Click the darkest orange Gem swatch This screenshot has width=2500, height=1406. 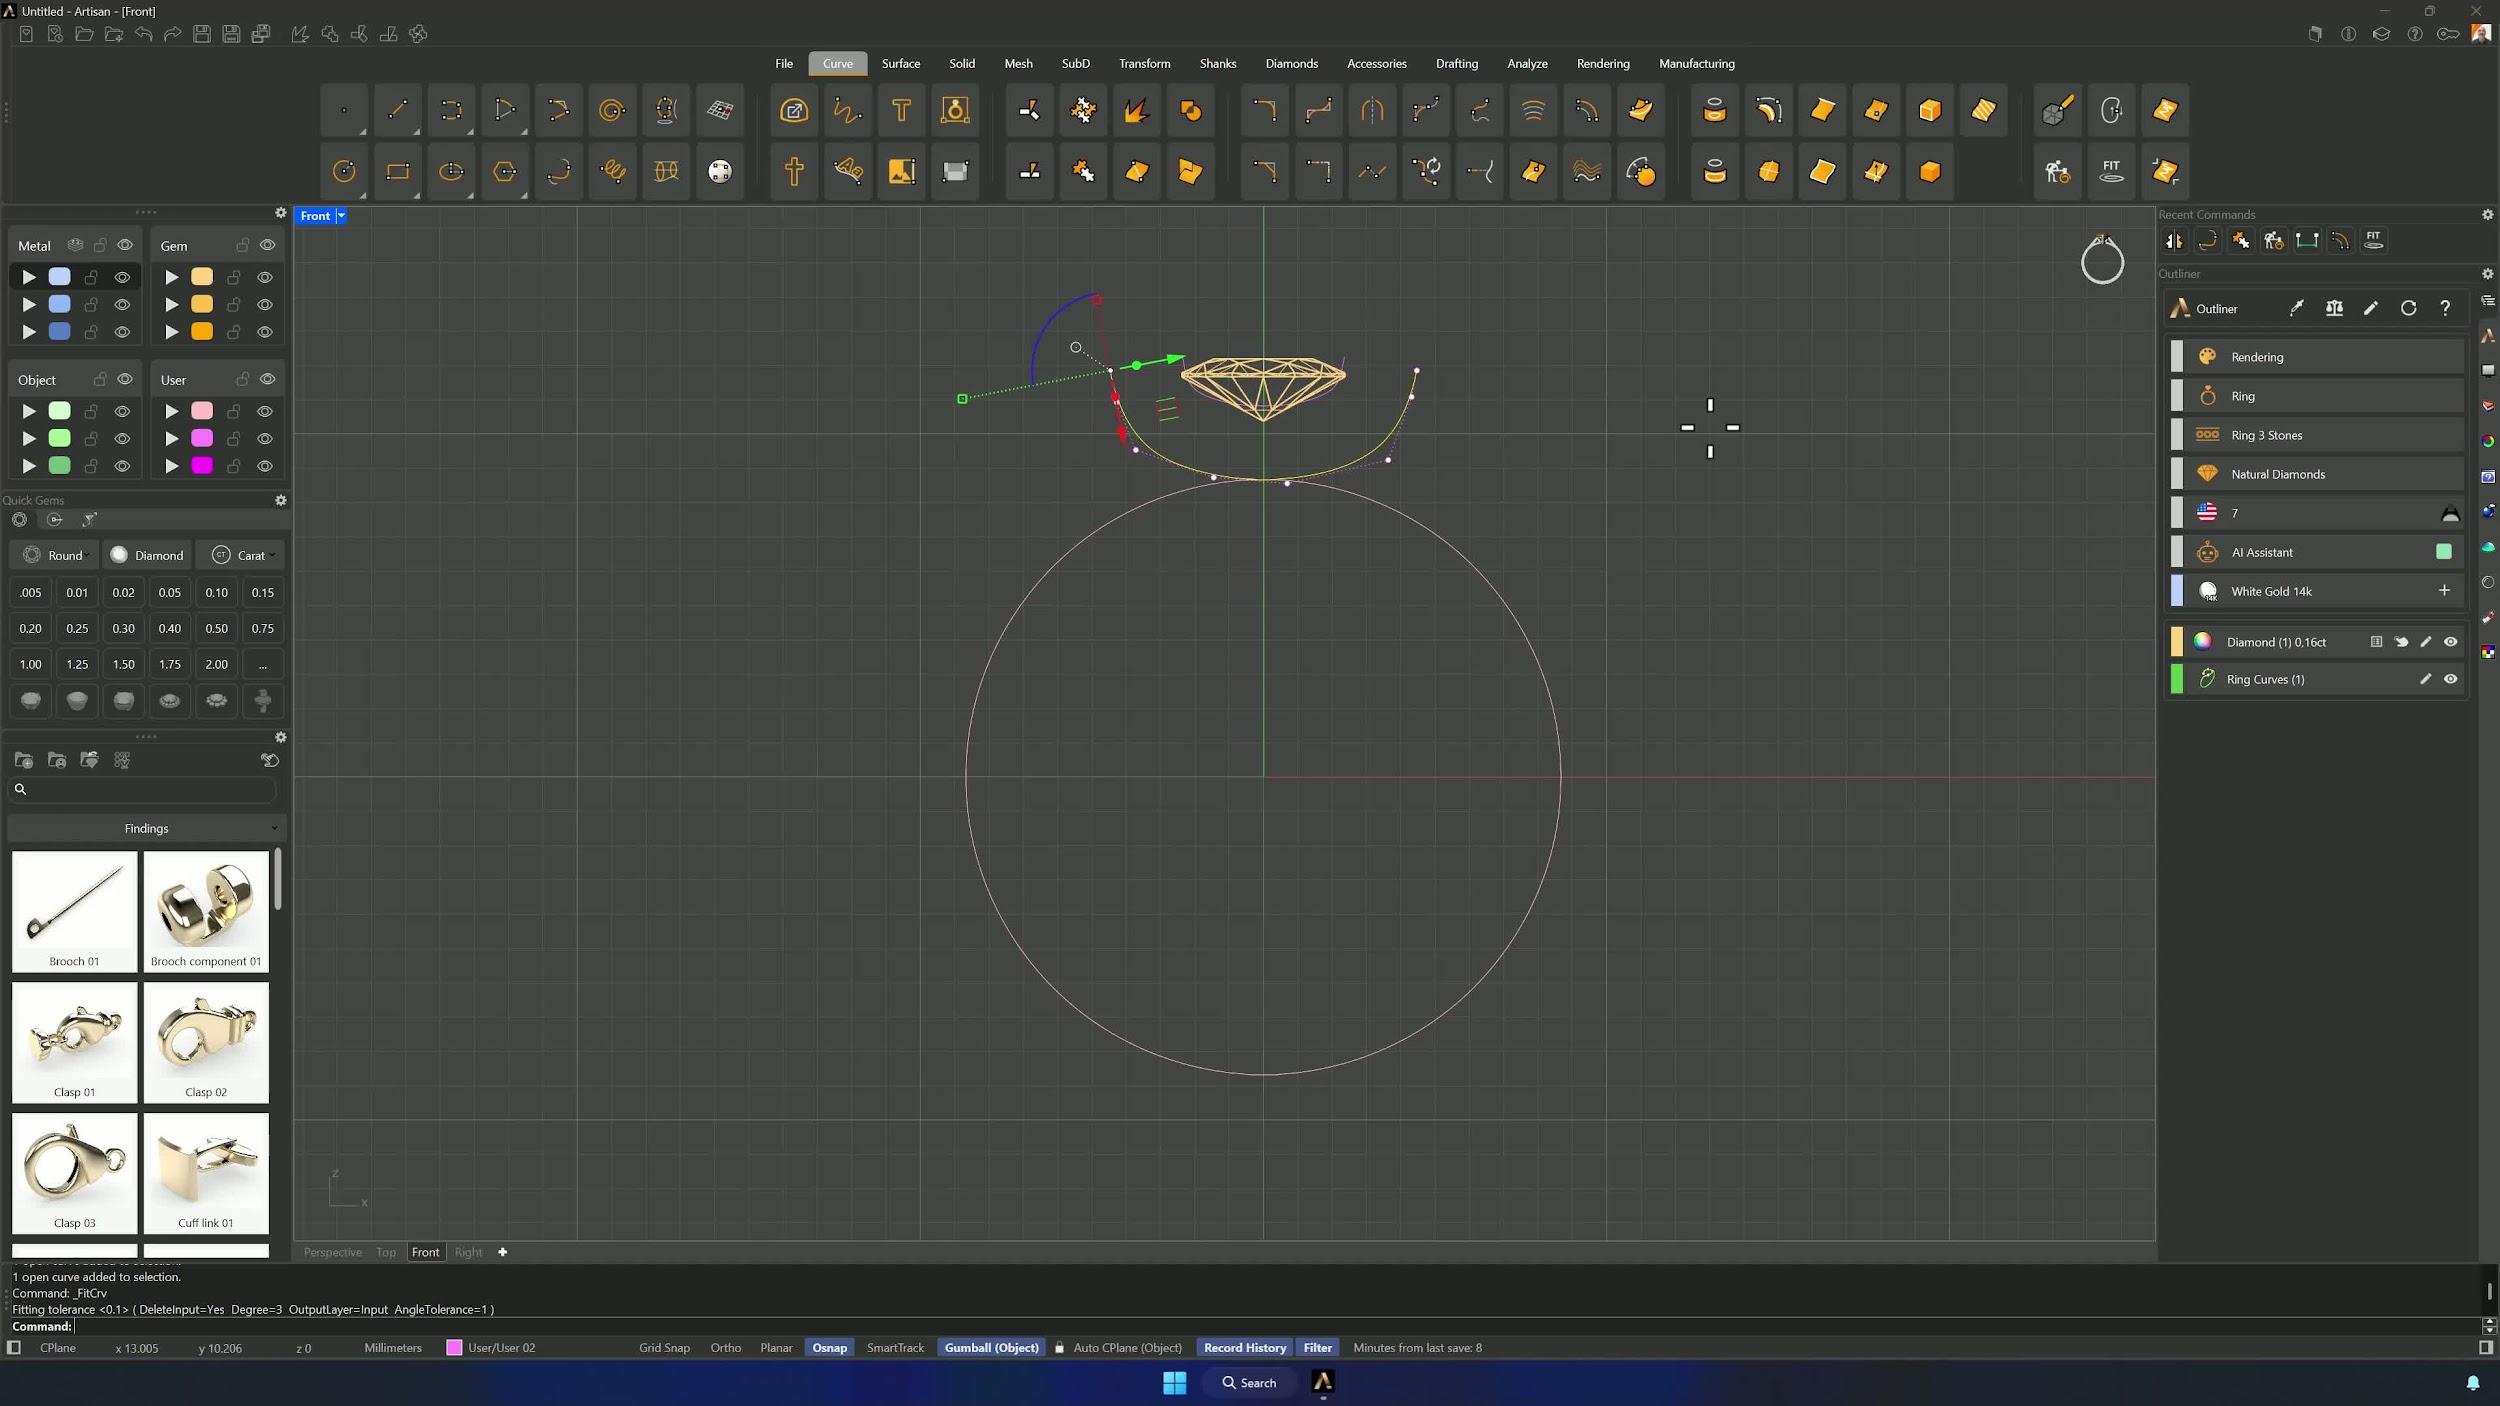point(202,332)
